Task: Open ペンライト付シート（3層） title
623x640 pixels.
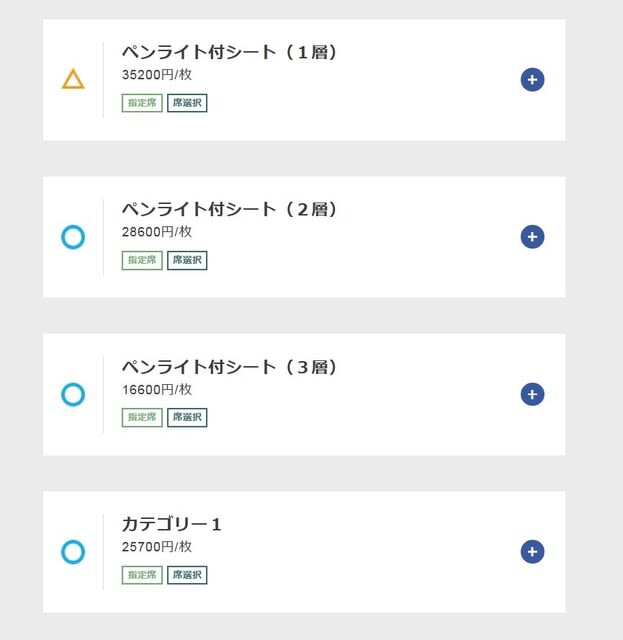Action: (229, 367)
